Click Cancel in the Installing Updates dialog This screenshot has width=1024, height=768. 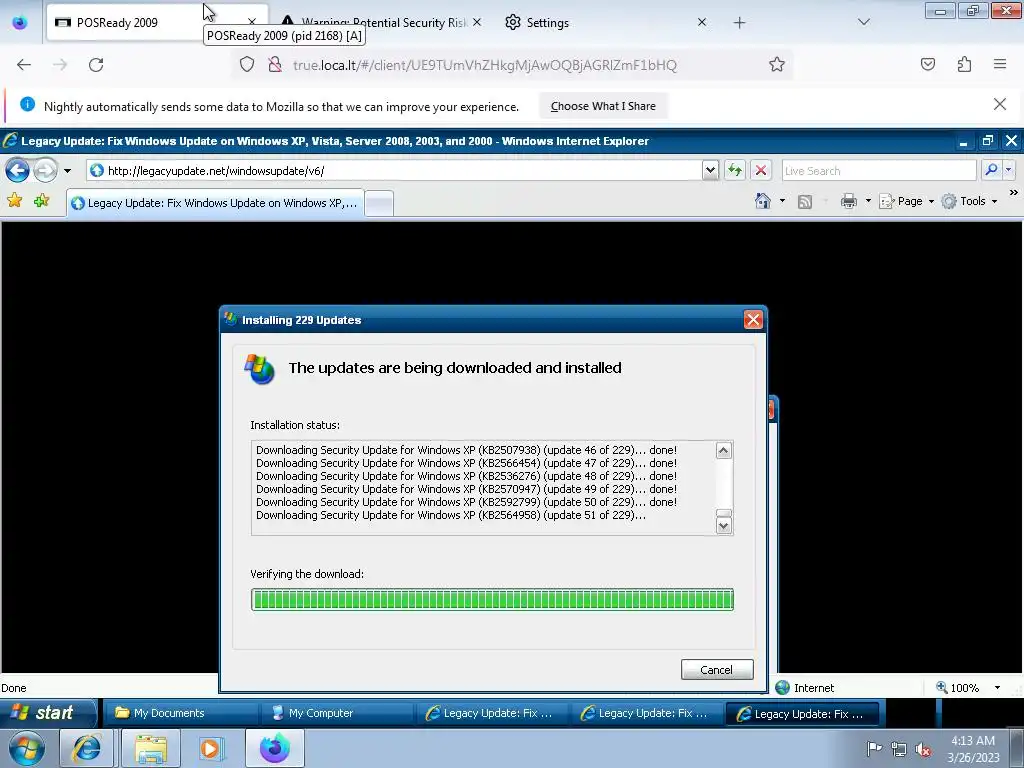click(x=716, y=669)
